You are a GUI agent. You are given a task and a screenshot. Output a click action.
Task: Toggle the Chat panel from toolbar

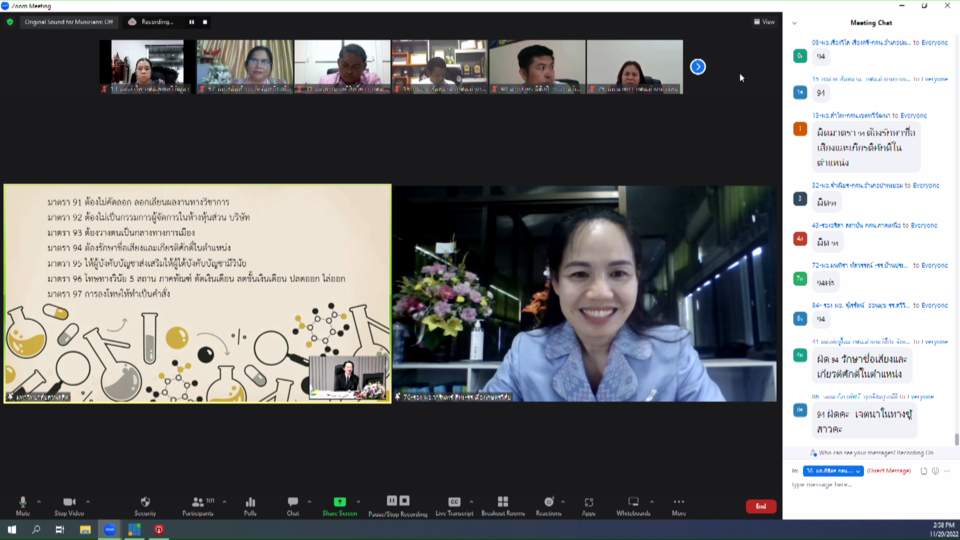[293, 502]
